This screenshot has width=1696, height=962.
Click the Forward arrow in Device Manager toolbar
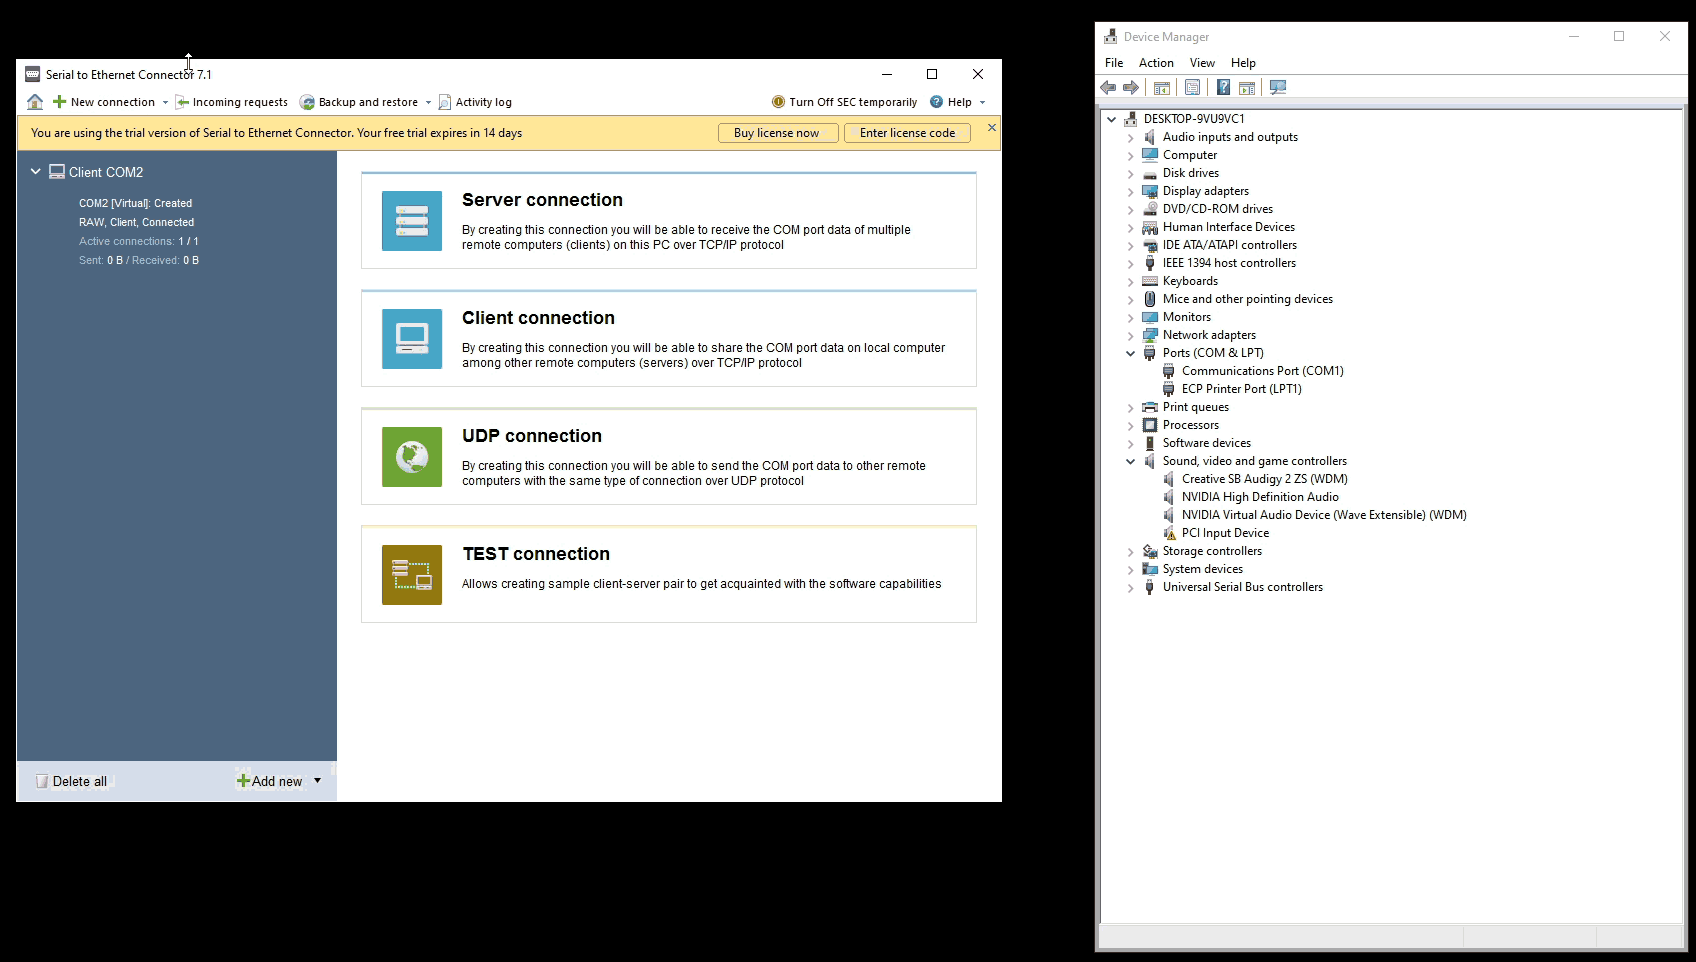click(x=1131, y=88)
